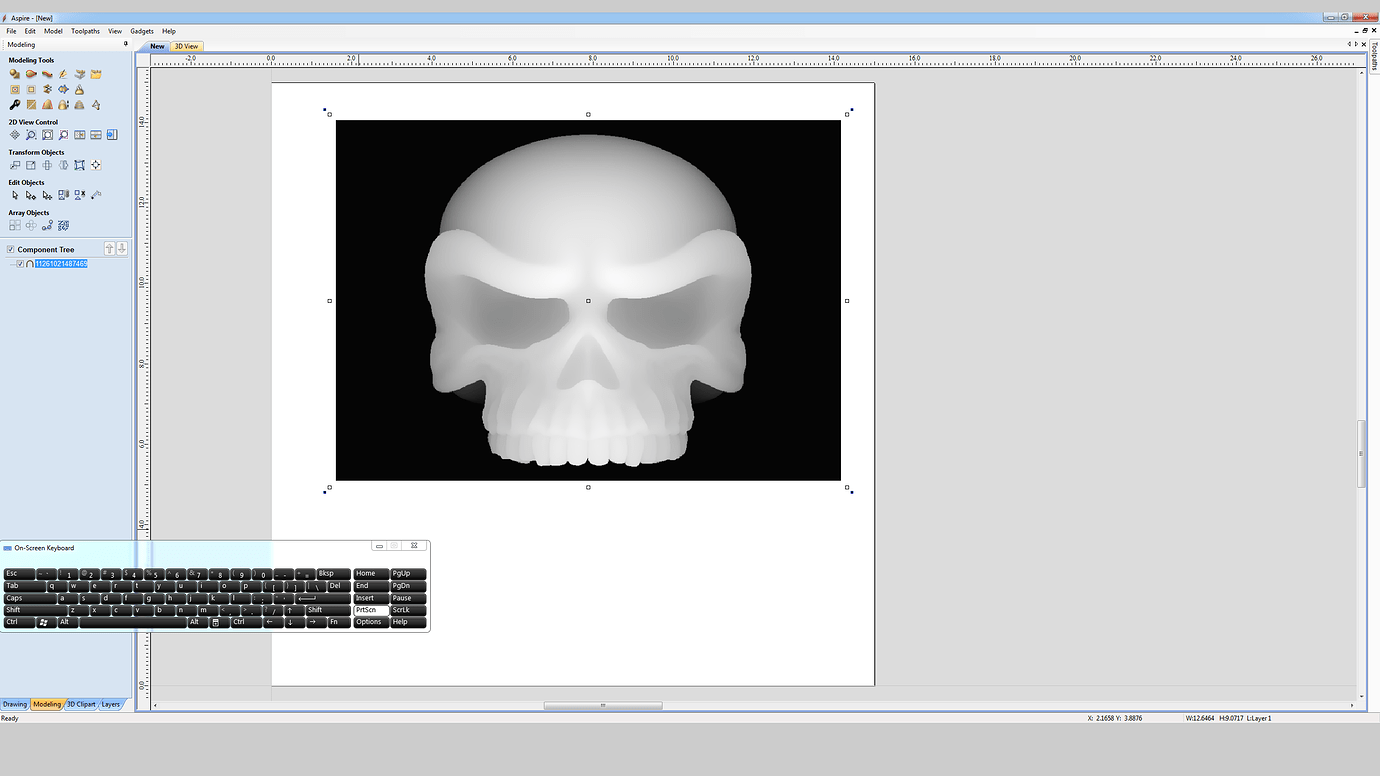This screenshot has width=1380, height=776.
Task: Uncheck the Component Tree checkbox
Action: point(11,249)
